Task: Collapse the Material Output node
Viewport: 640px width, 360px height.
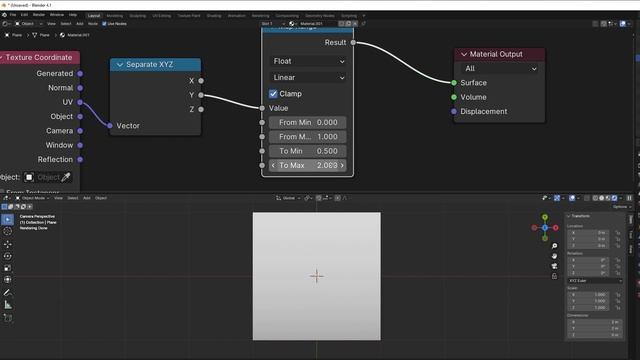Action: 464,54
